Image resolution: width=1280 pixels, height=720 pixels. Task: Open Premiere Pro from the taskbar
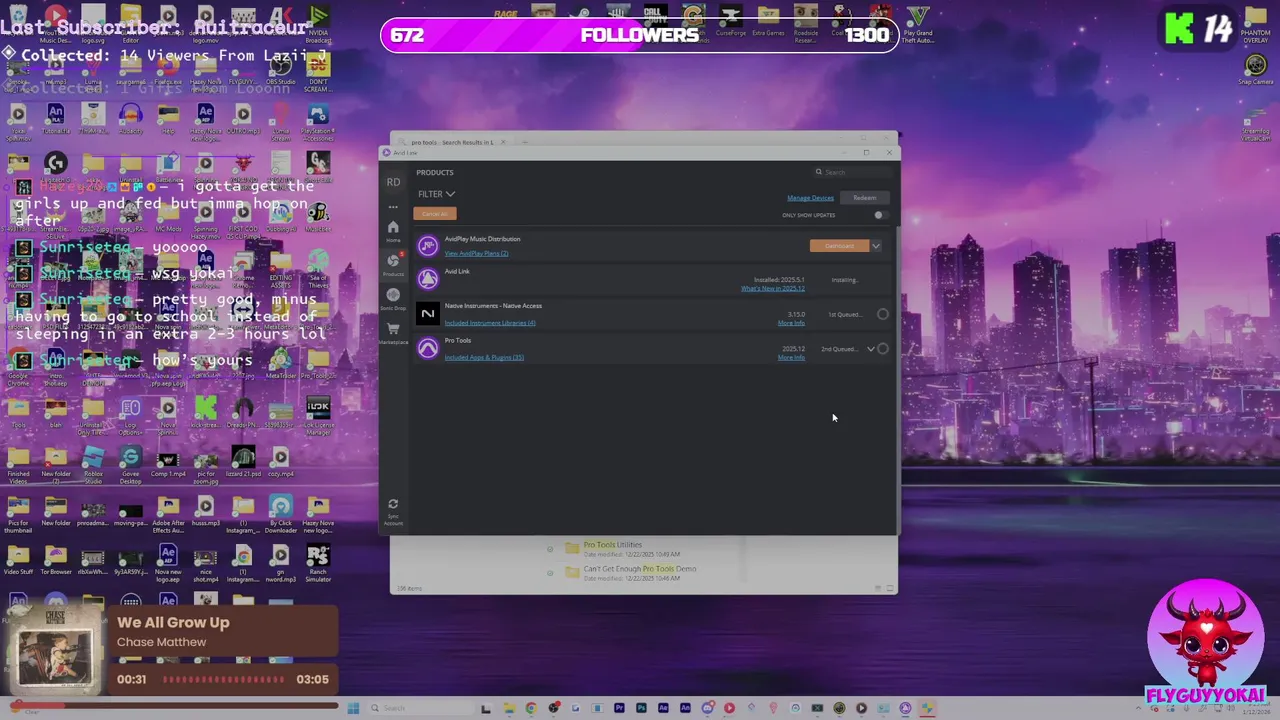tap(619, 708)
